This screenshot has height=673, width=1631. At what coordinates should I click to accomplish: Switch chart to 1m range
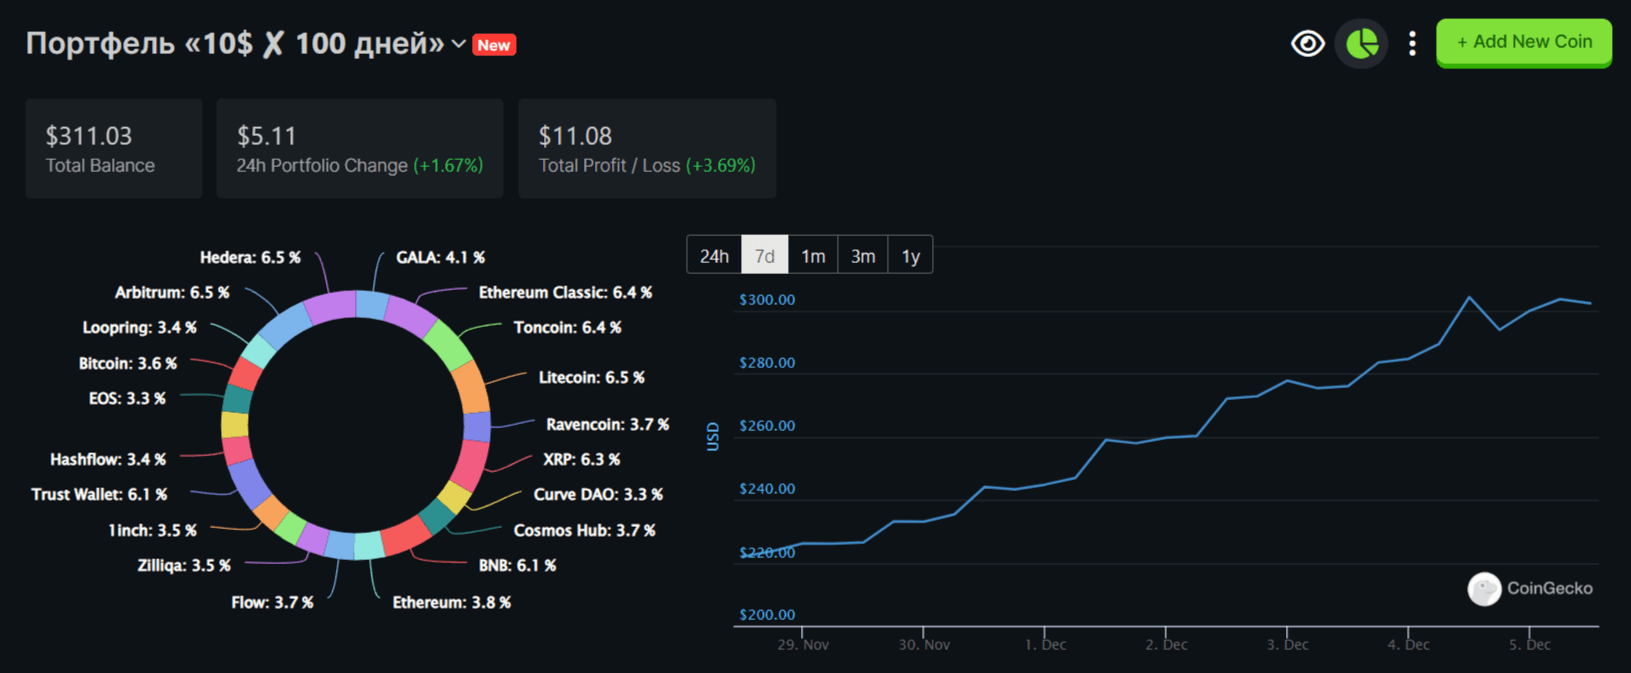(x=813, y=255)
